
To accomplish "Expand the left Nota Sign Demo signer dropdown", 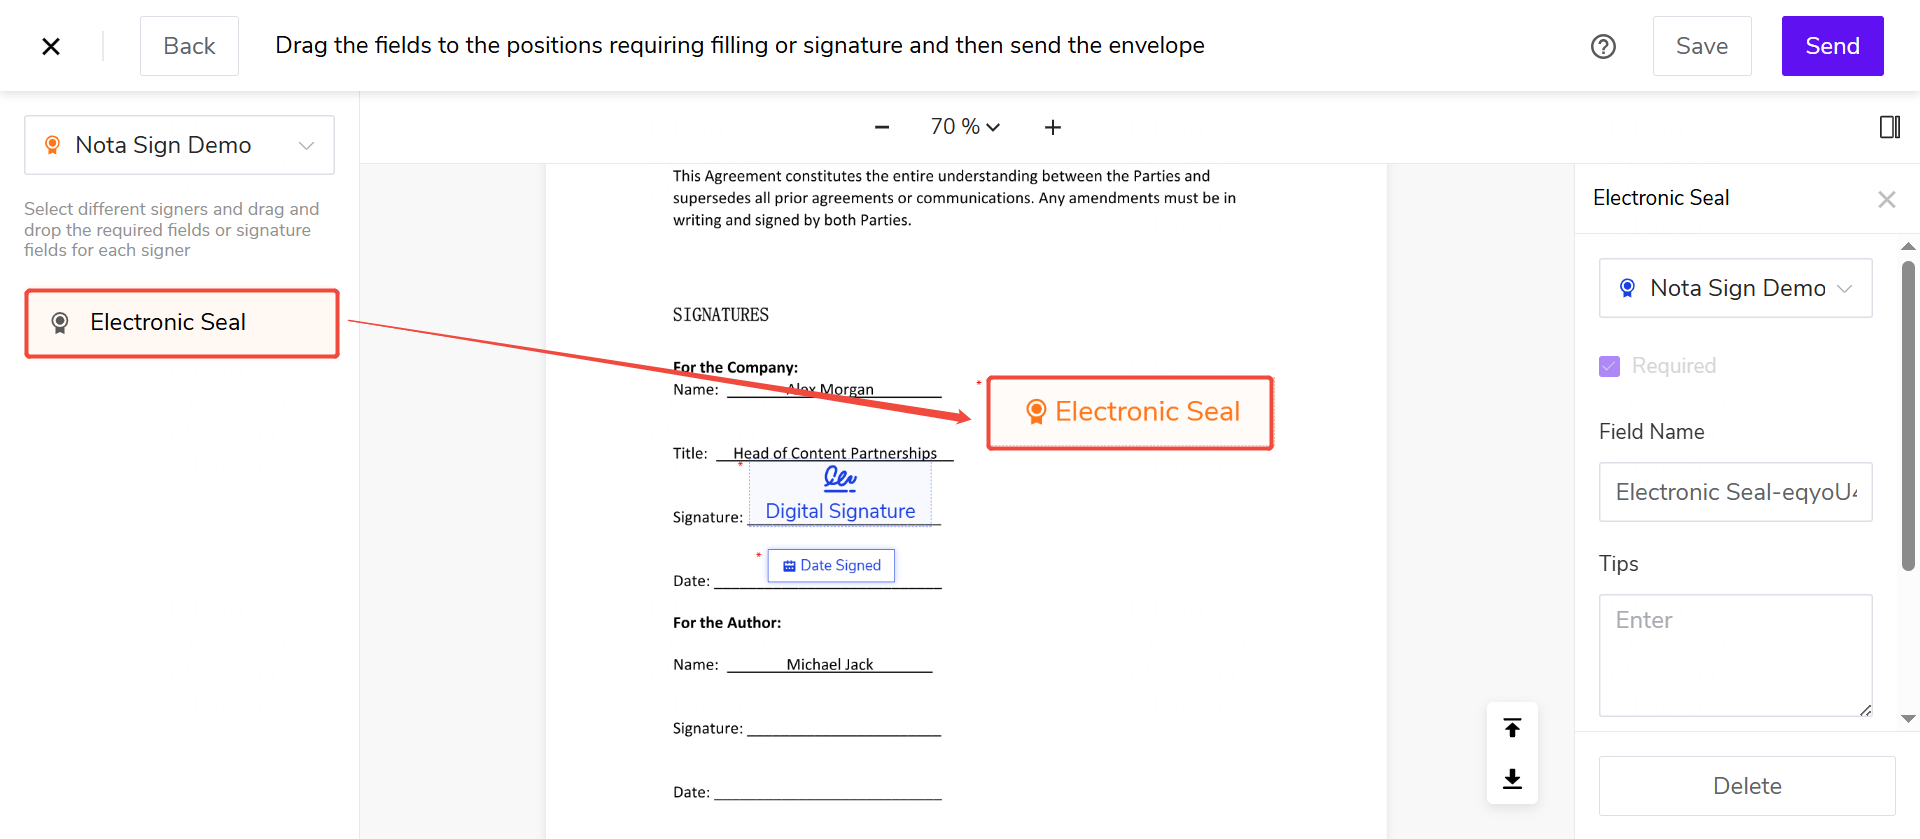I will point(179,145).
